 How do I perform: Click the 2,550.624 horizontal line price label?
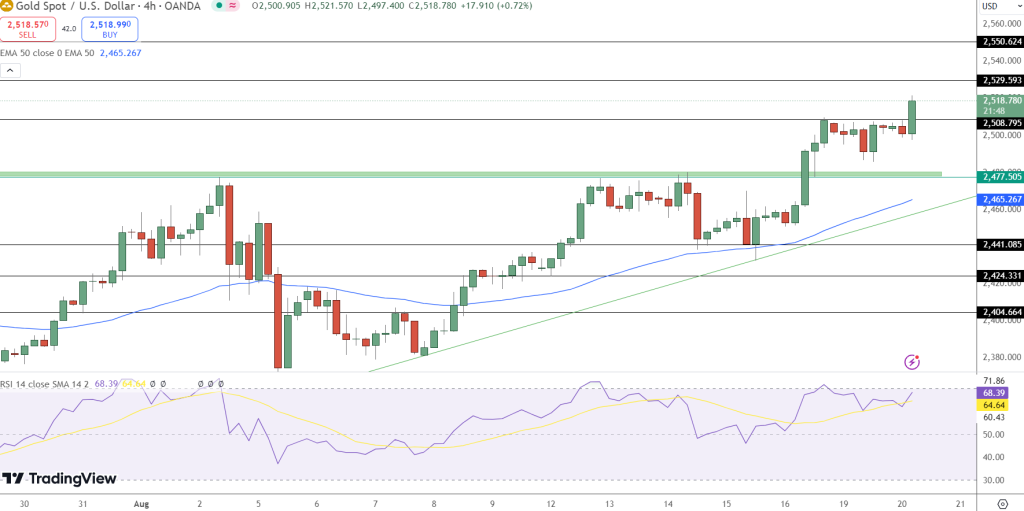pos(1000,42)
